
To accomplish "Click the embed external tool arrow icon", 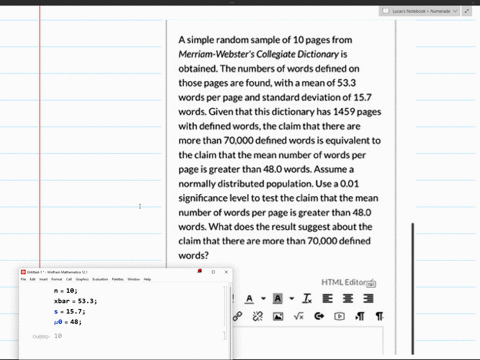I will (319, 316).
